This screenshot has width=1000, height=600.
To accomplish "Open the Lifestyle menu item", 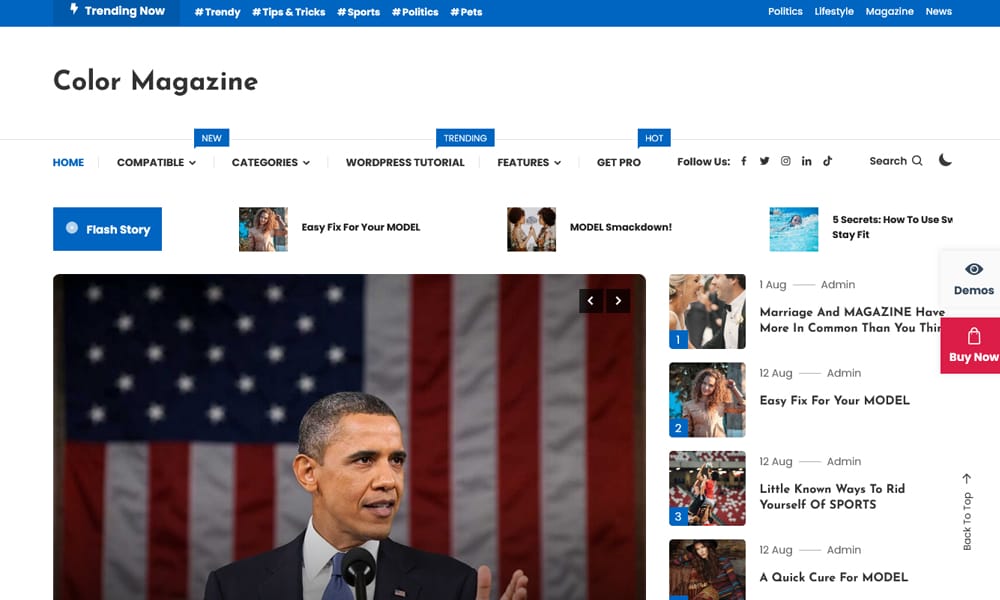I will 834,11.
